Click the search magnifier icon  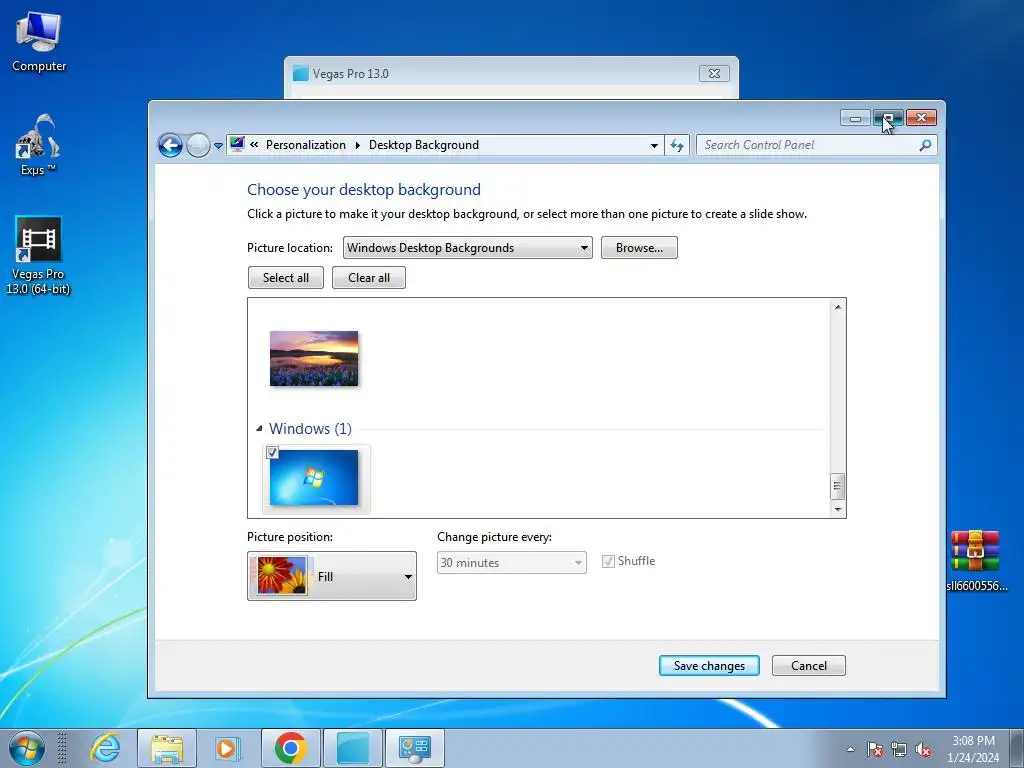[x=925, y=145]
